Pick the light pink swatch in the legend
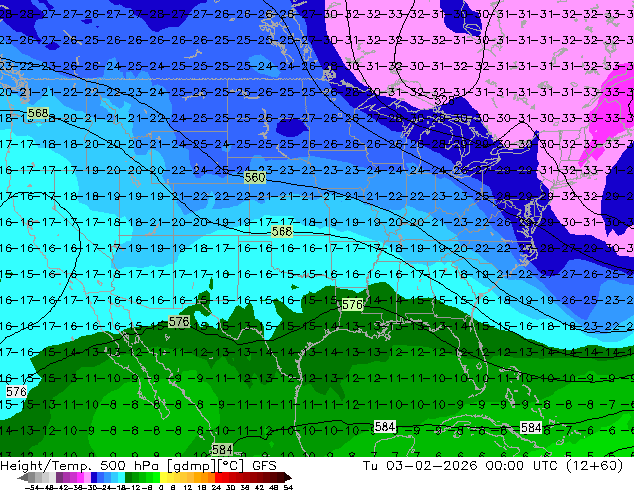The image size is (634, 490). click(87, 477)
